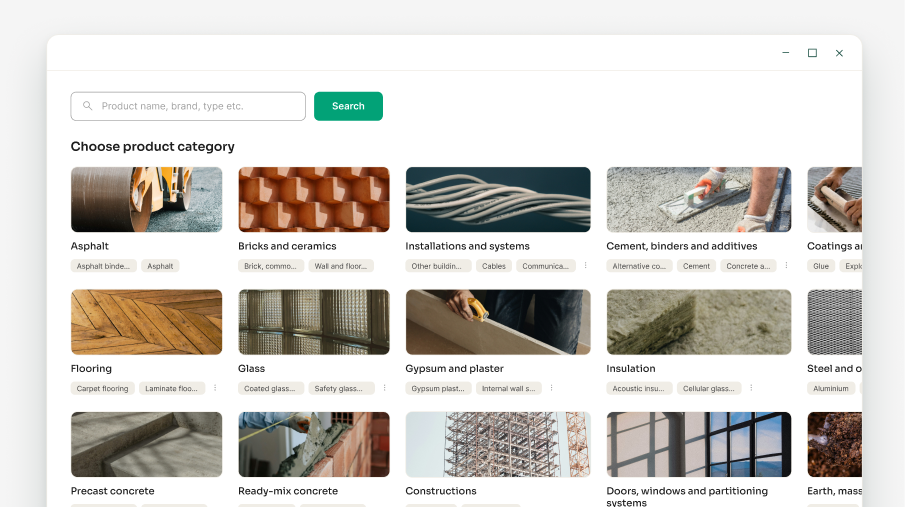This screenshot has height=507, width=905.
Task: Minimize the product category window
Action: pos(786,53)
